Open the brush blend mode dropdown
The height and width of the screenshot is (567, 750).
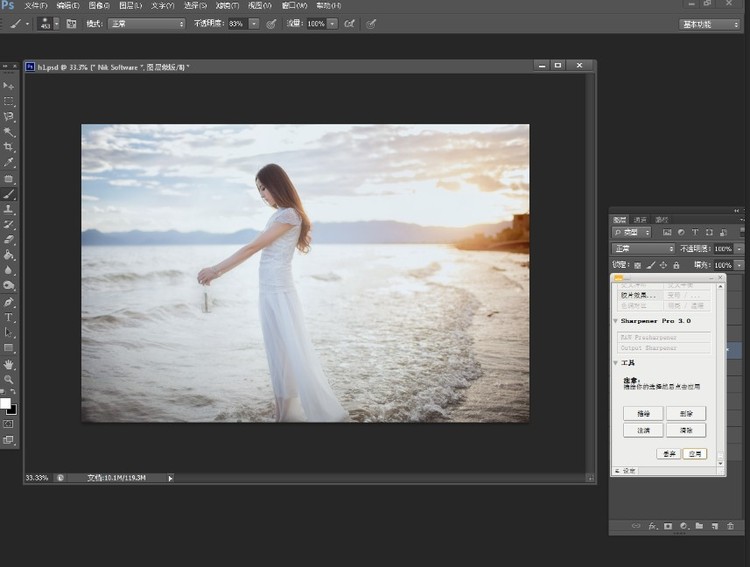pos(146,23)
